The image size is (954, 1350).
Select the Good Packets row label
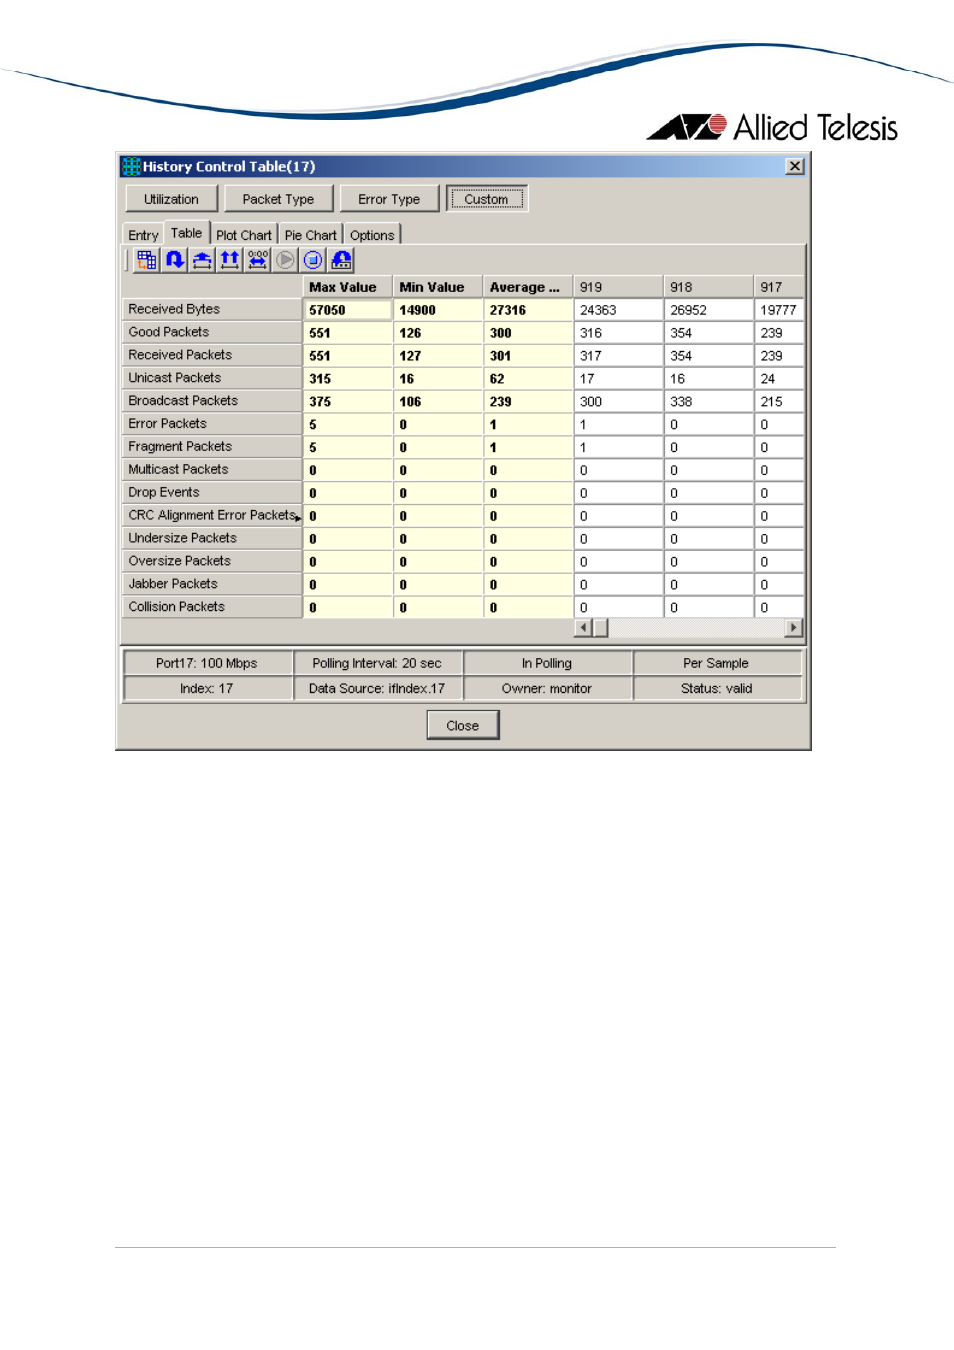click(x=212, y=332)
